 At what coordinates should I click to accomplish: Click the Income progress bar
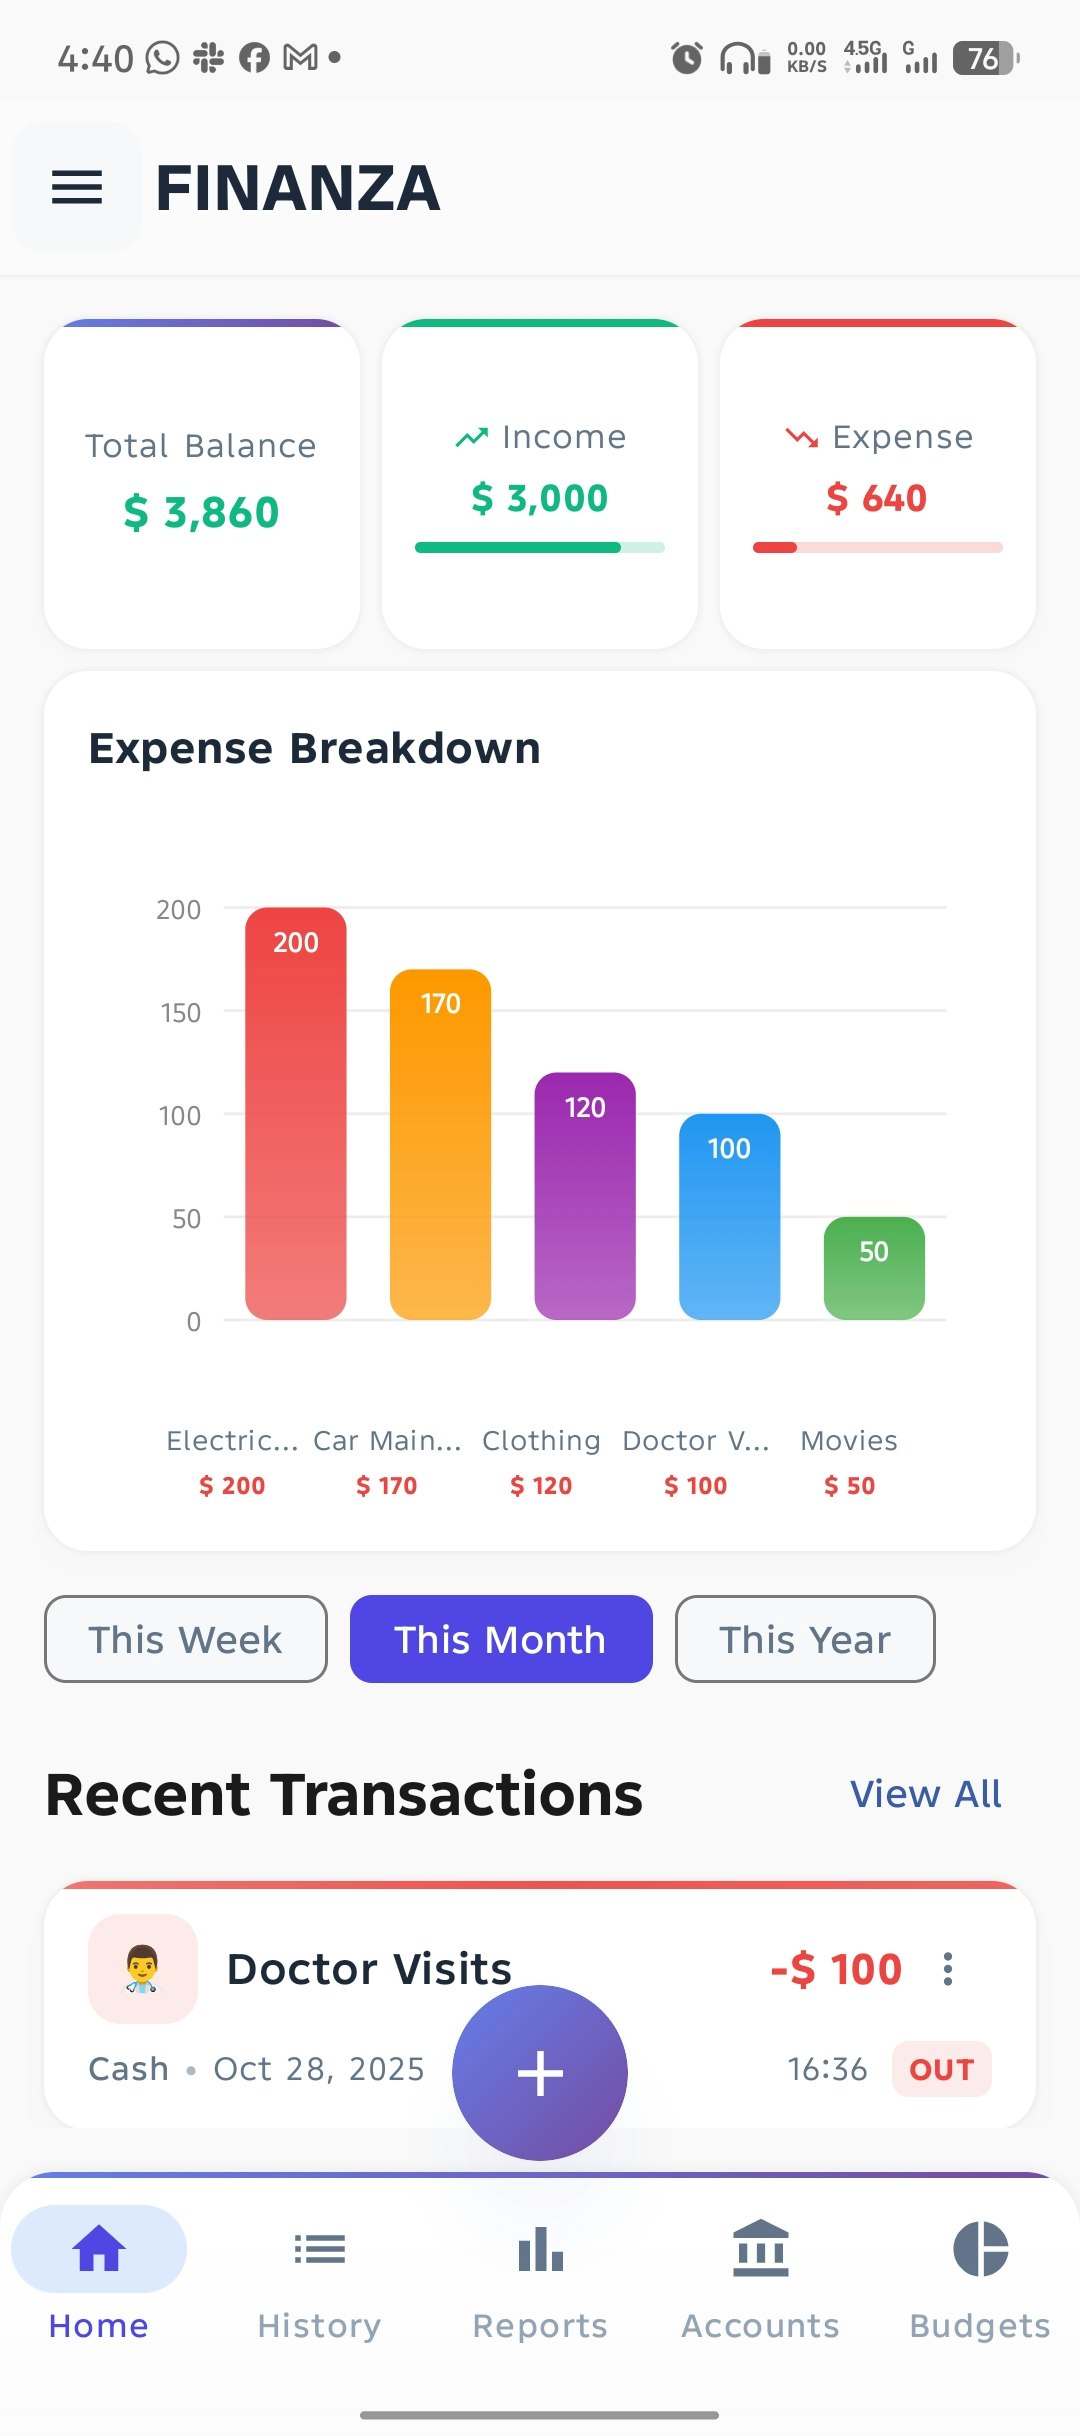point(540,548)
